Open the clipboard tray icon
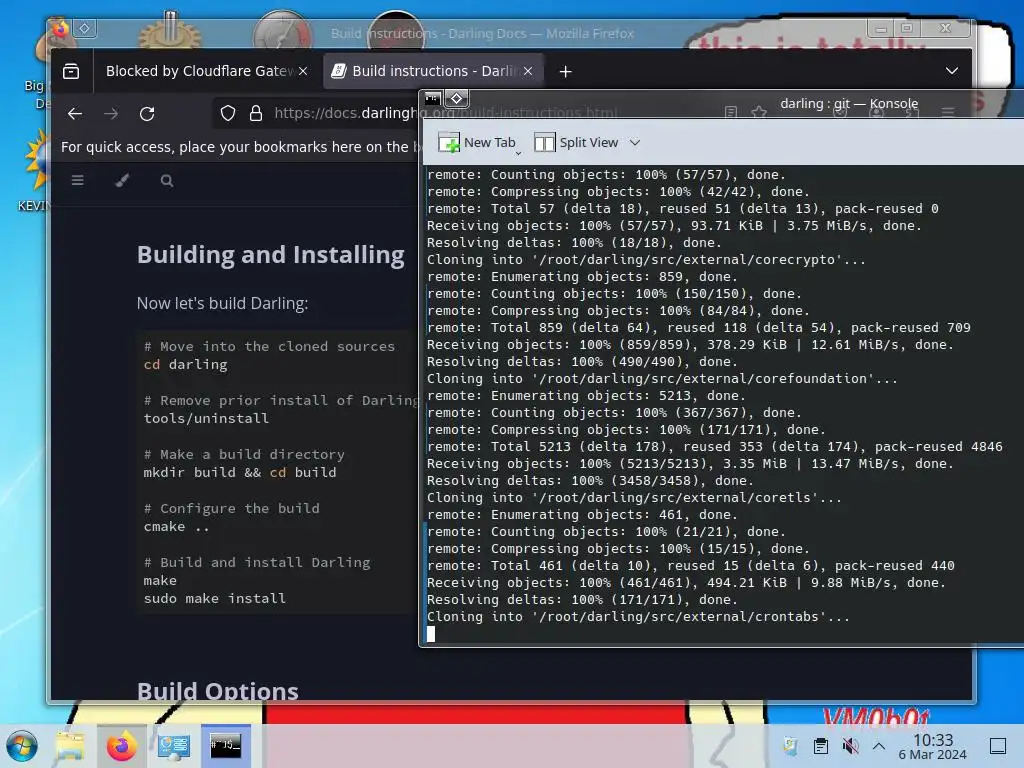1024x768 pixels. point(821,746)
